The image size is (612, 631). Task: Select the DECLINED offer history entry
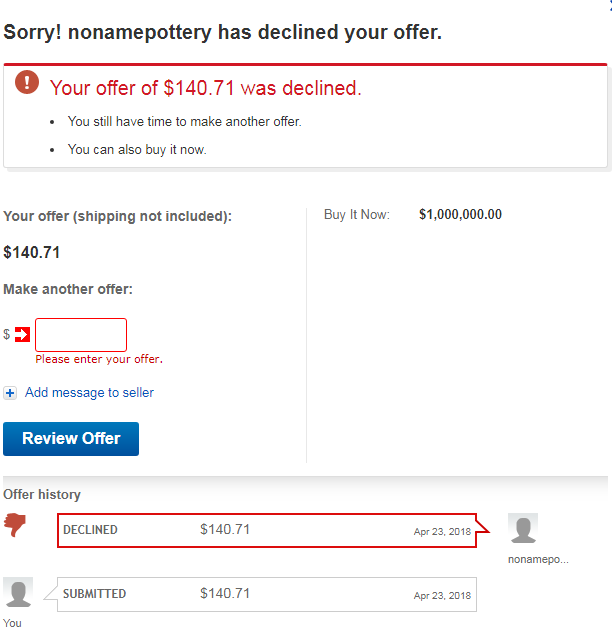point(267,530)
